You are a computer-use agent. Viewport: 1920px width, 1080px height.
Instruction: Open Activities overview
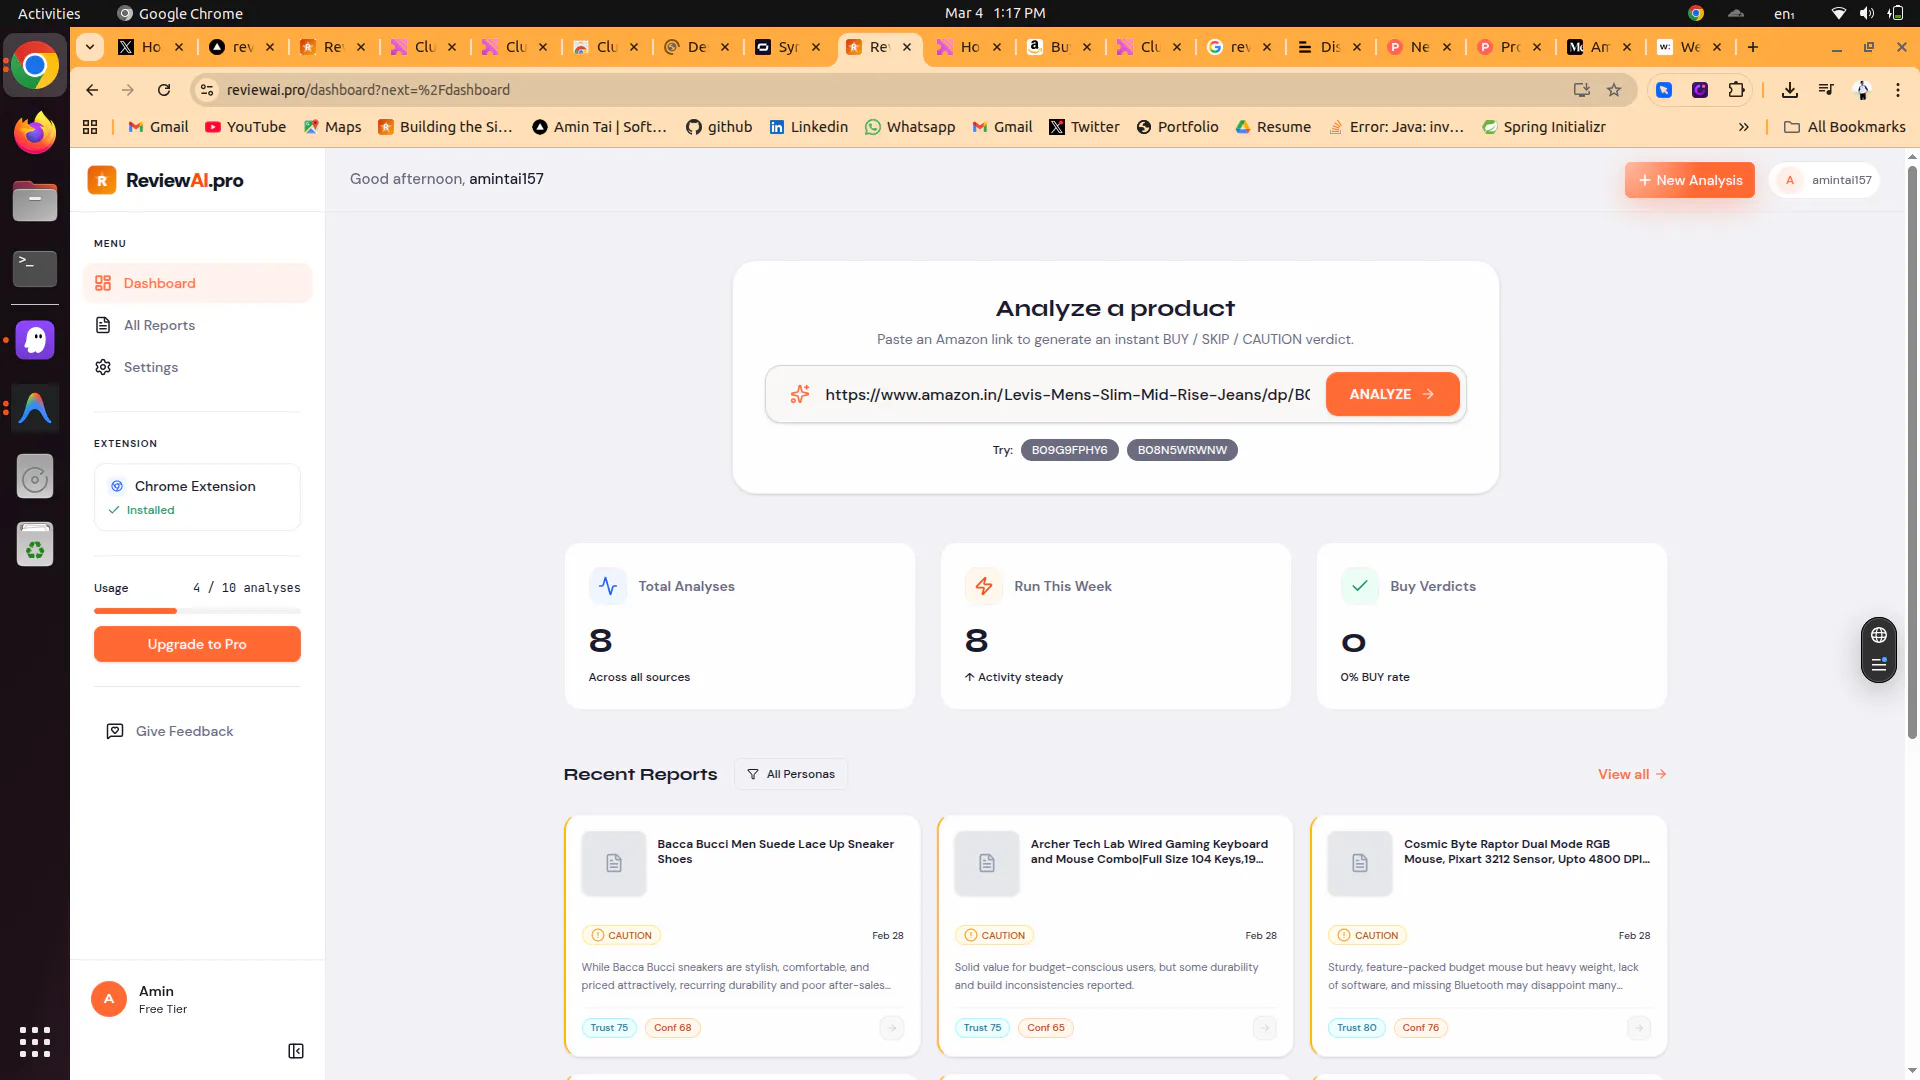click(x=49, y=13)
